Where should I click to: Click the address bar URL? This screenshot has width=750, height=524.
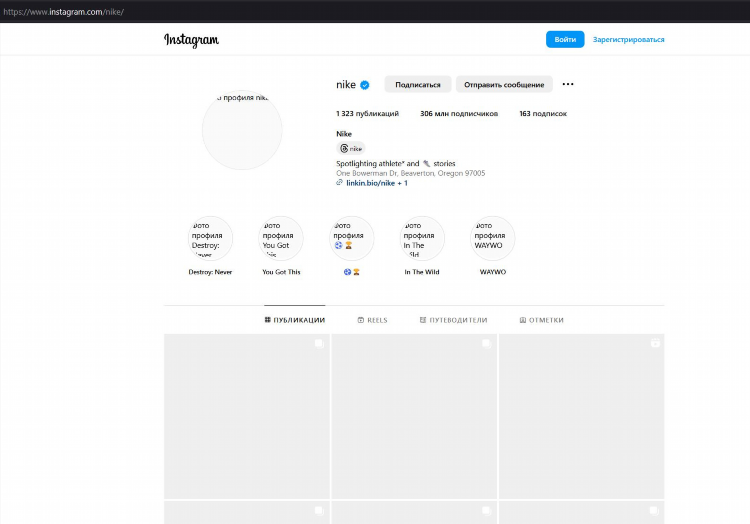pos(64,12)
